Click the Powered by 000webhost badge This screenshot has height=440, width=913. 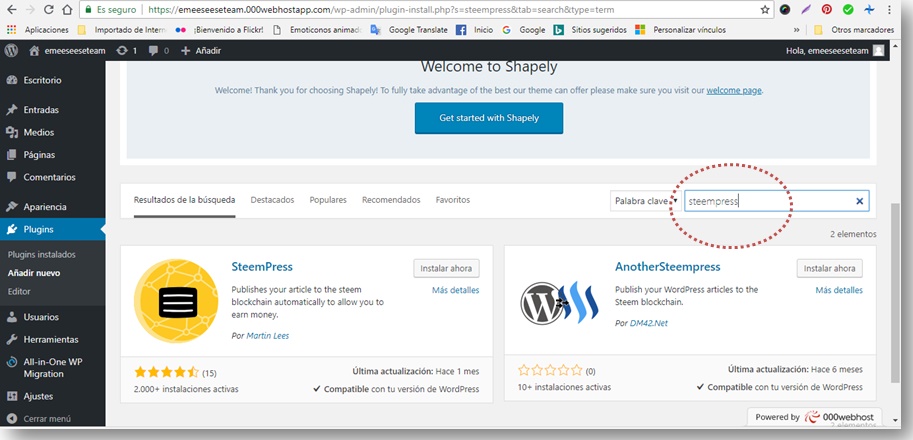click(x=815, y=417)
